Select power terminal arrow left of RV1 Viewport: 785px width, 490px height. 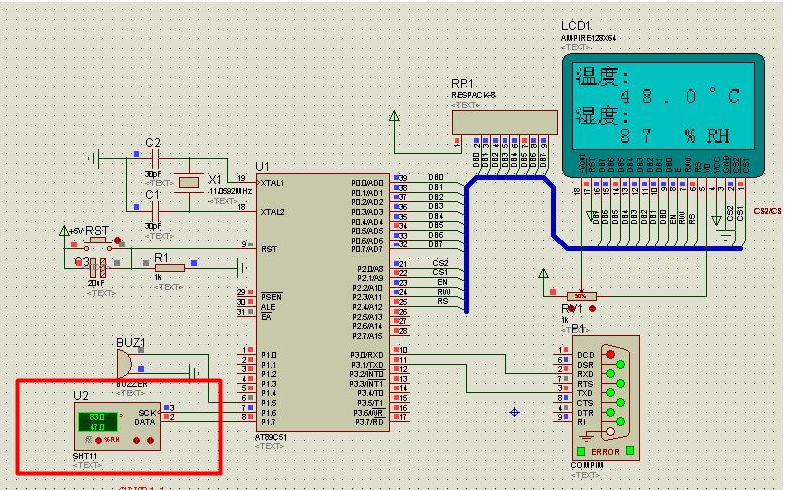[x=543, y=273]
